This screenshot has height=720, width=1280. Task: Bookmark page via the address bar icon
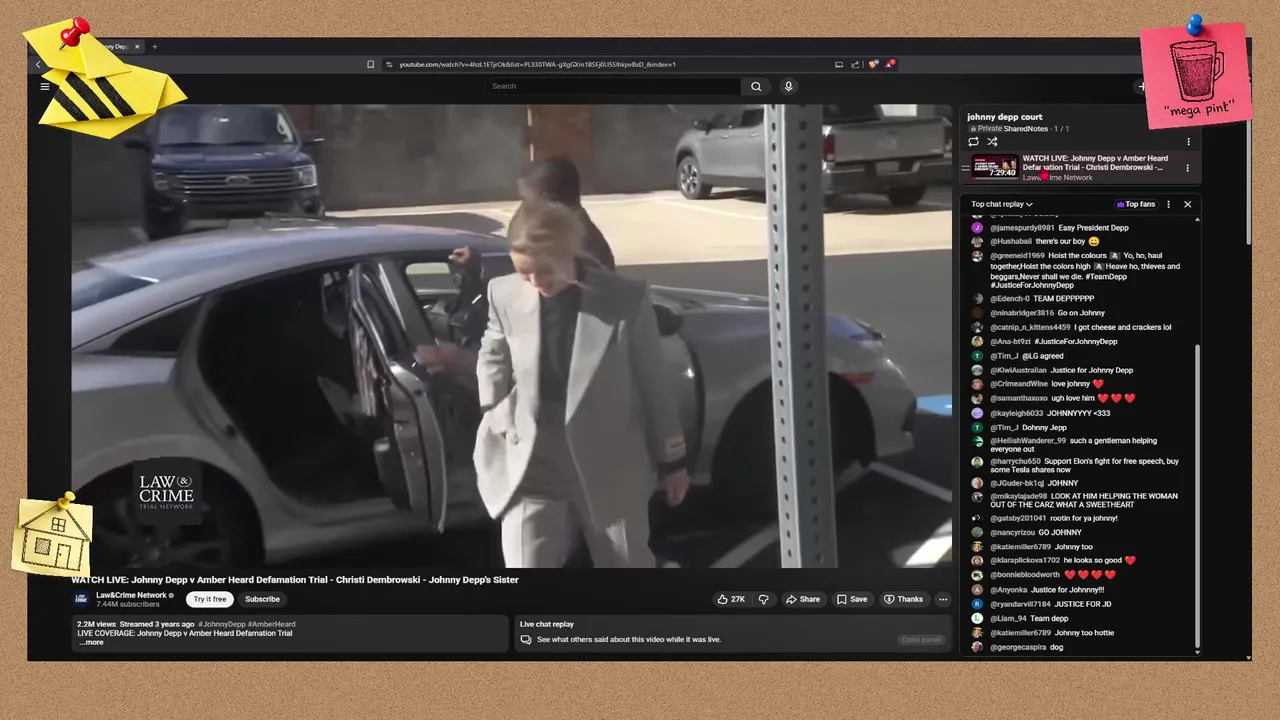pyautogui.click(x=371, y=64)
